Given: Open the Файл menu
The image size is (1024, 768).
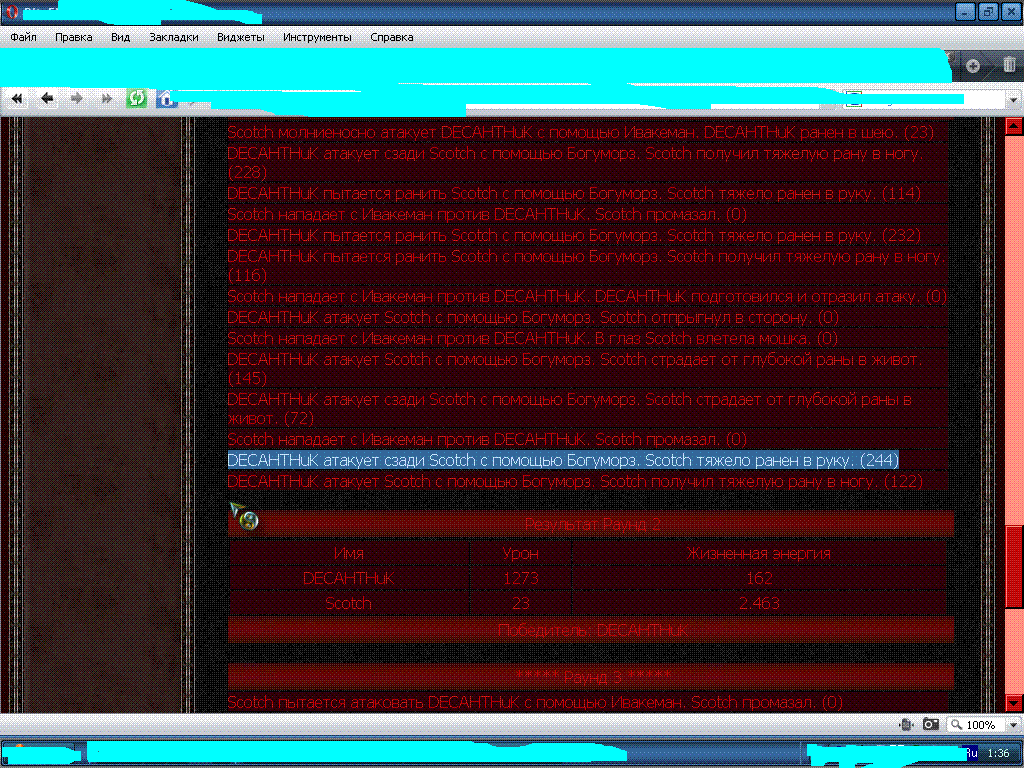Looking at the screenshot, I should (x=24, y=37).
